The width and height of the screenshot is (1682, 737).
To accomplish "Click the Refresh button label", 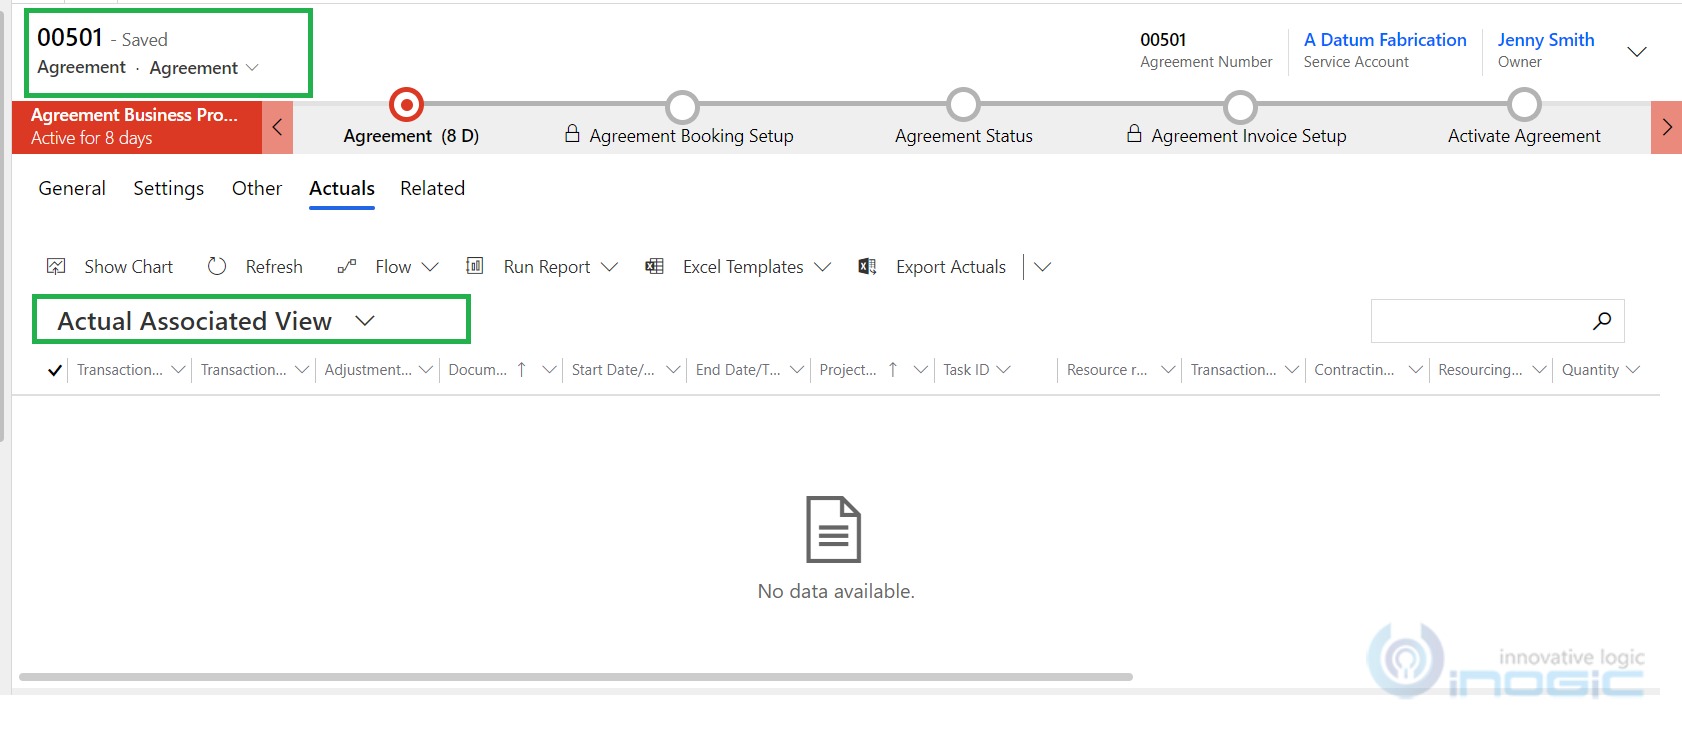I will pyautogui.click(x=274, y=267).
